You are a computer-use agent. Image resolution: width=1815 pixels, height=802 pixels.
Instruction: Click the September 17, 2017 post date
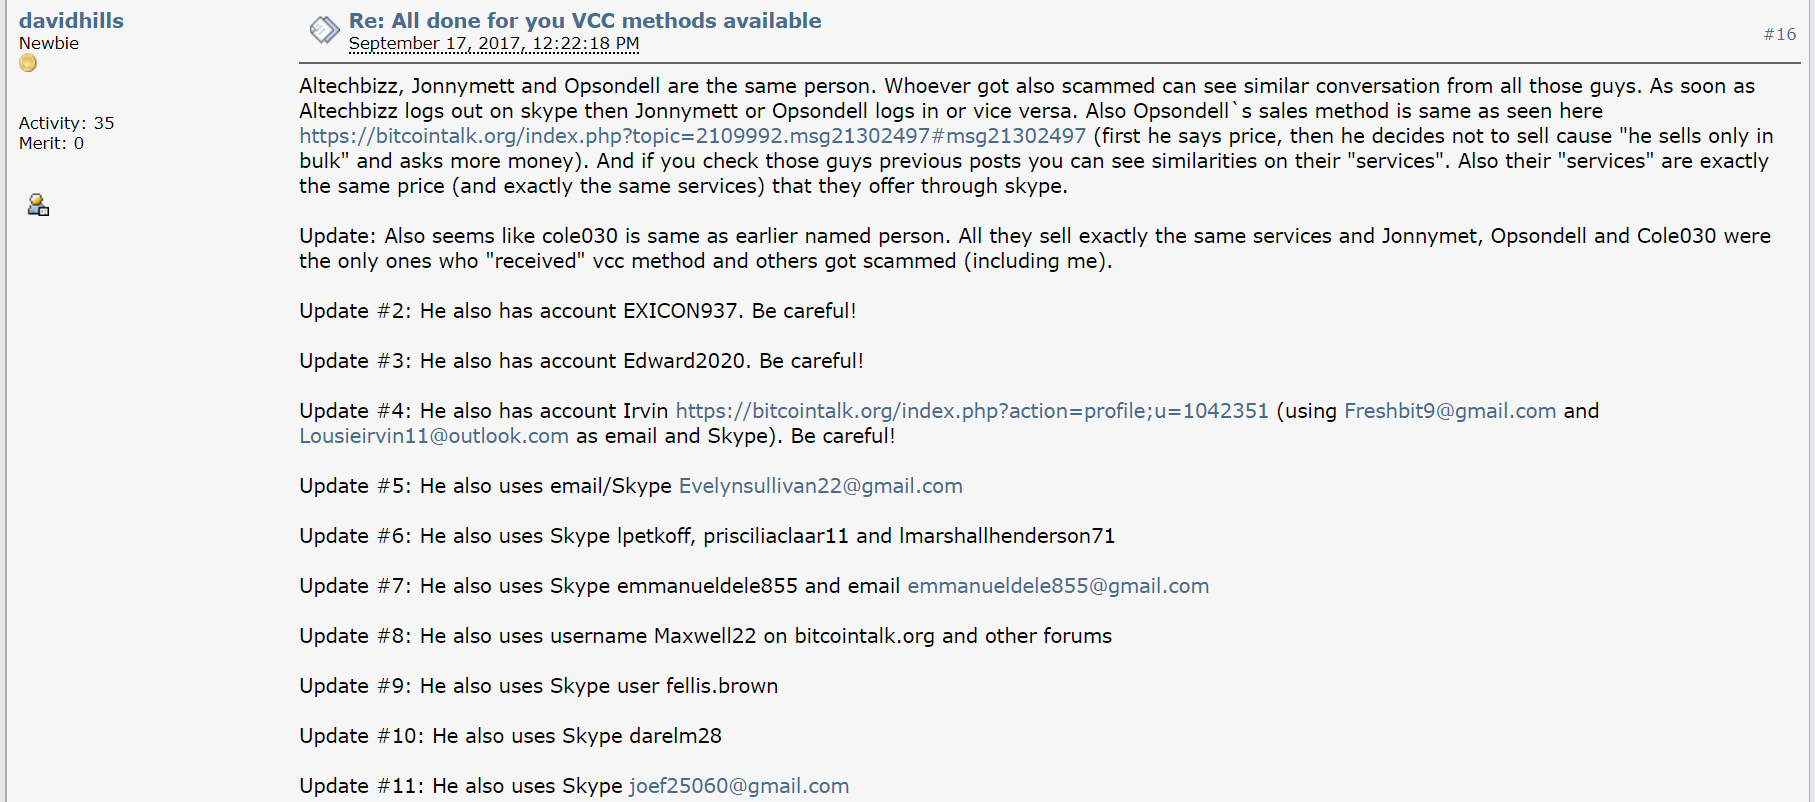[494, 43]
